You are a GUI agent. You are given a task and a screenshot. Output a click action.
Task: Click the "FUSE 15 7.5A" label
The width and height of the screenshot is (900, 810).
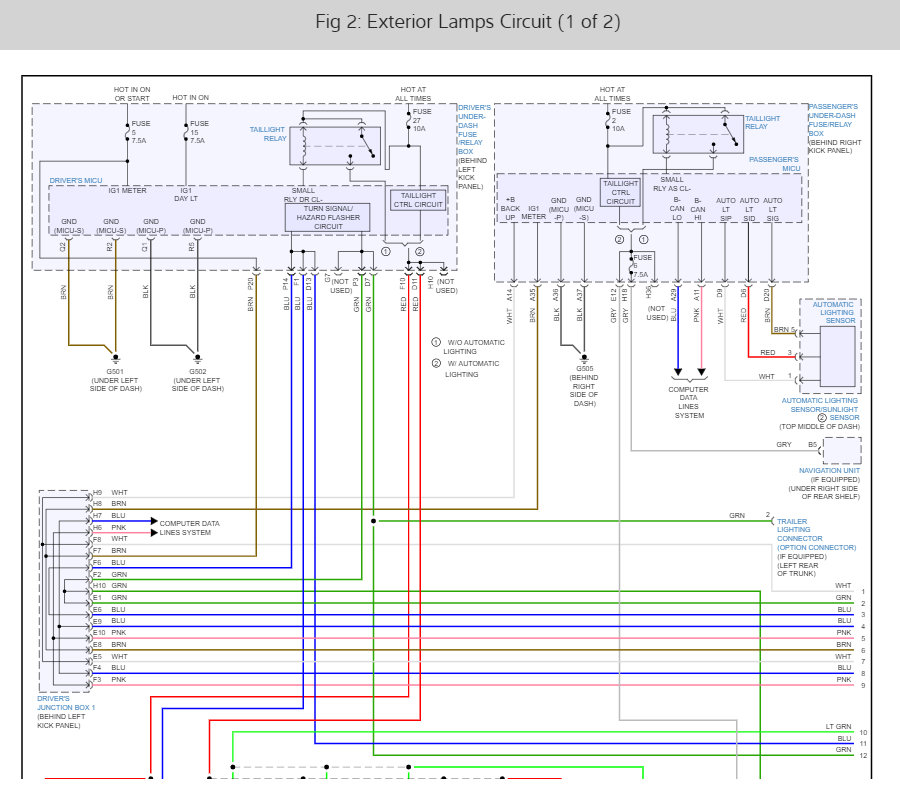click(x=199, y=132)
